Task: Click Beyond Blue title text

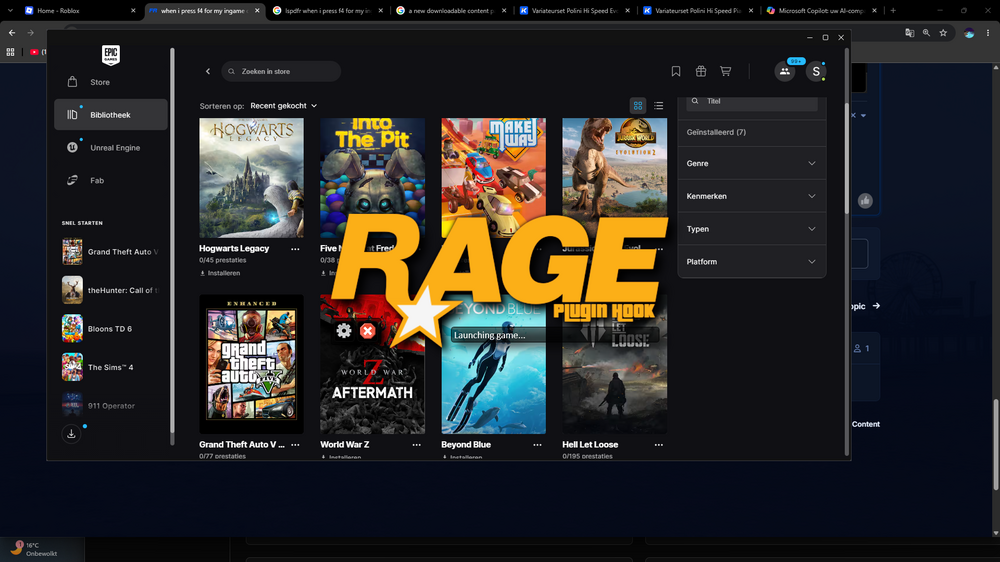Action: (466, 445)
